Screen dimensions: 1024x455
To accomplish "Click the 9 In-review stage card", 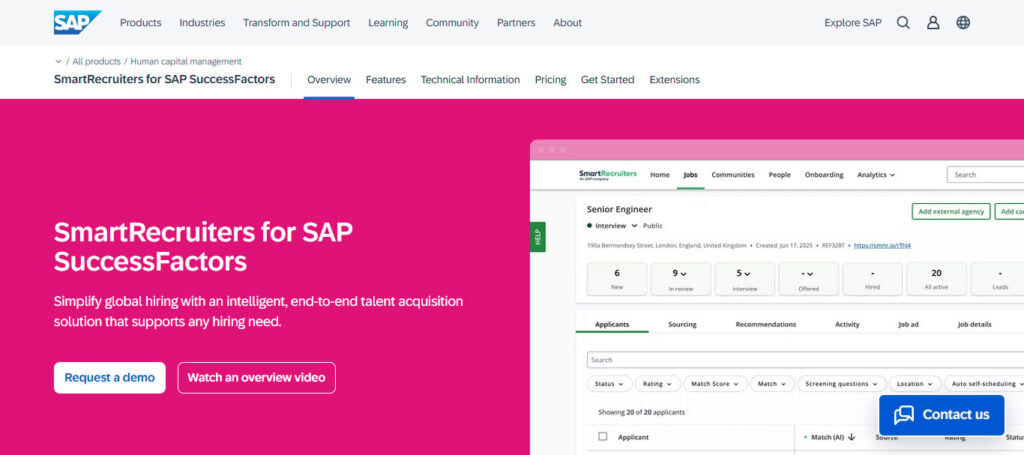I will [680, 279].
